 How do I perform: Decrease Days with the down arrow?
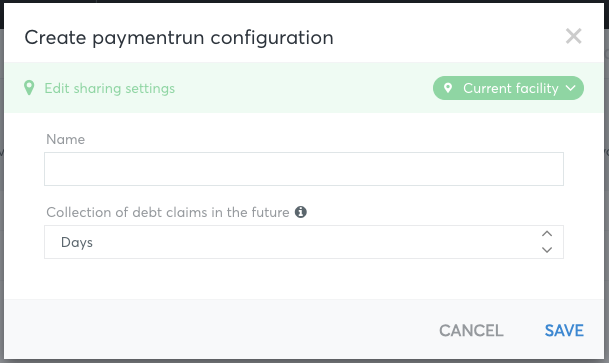(x=547, y=250)
